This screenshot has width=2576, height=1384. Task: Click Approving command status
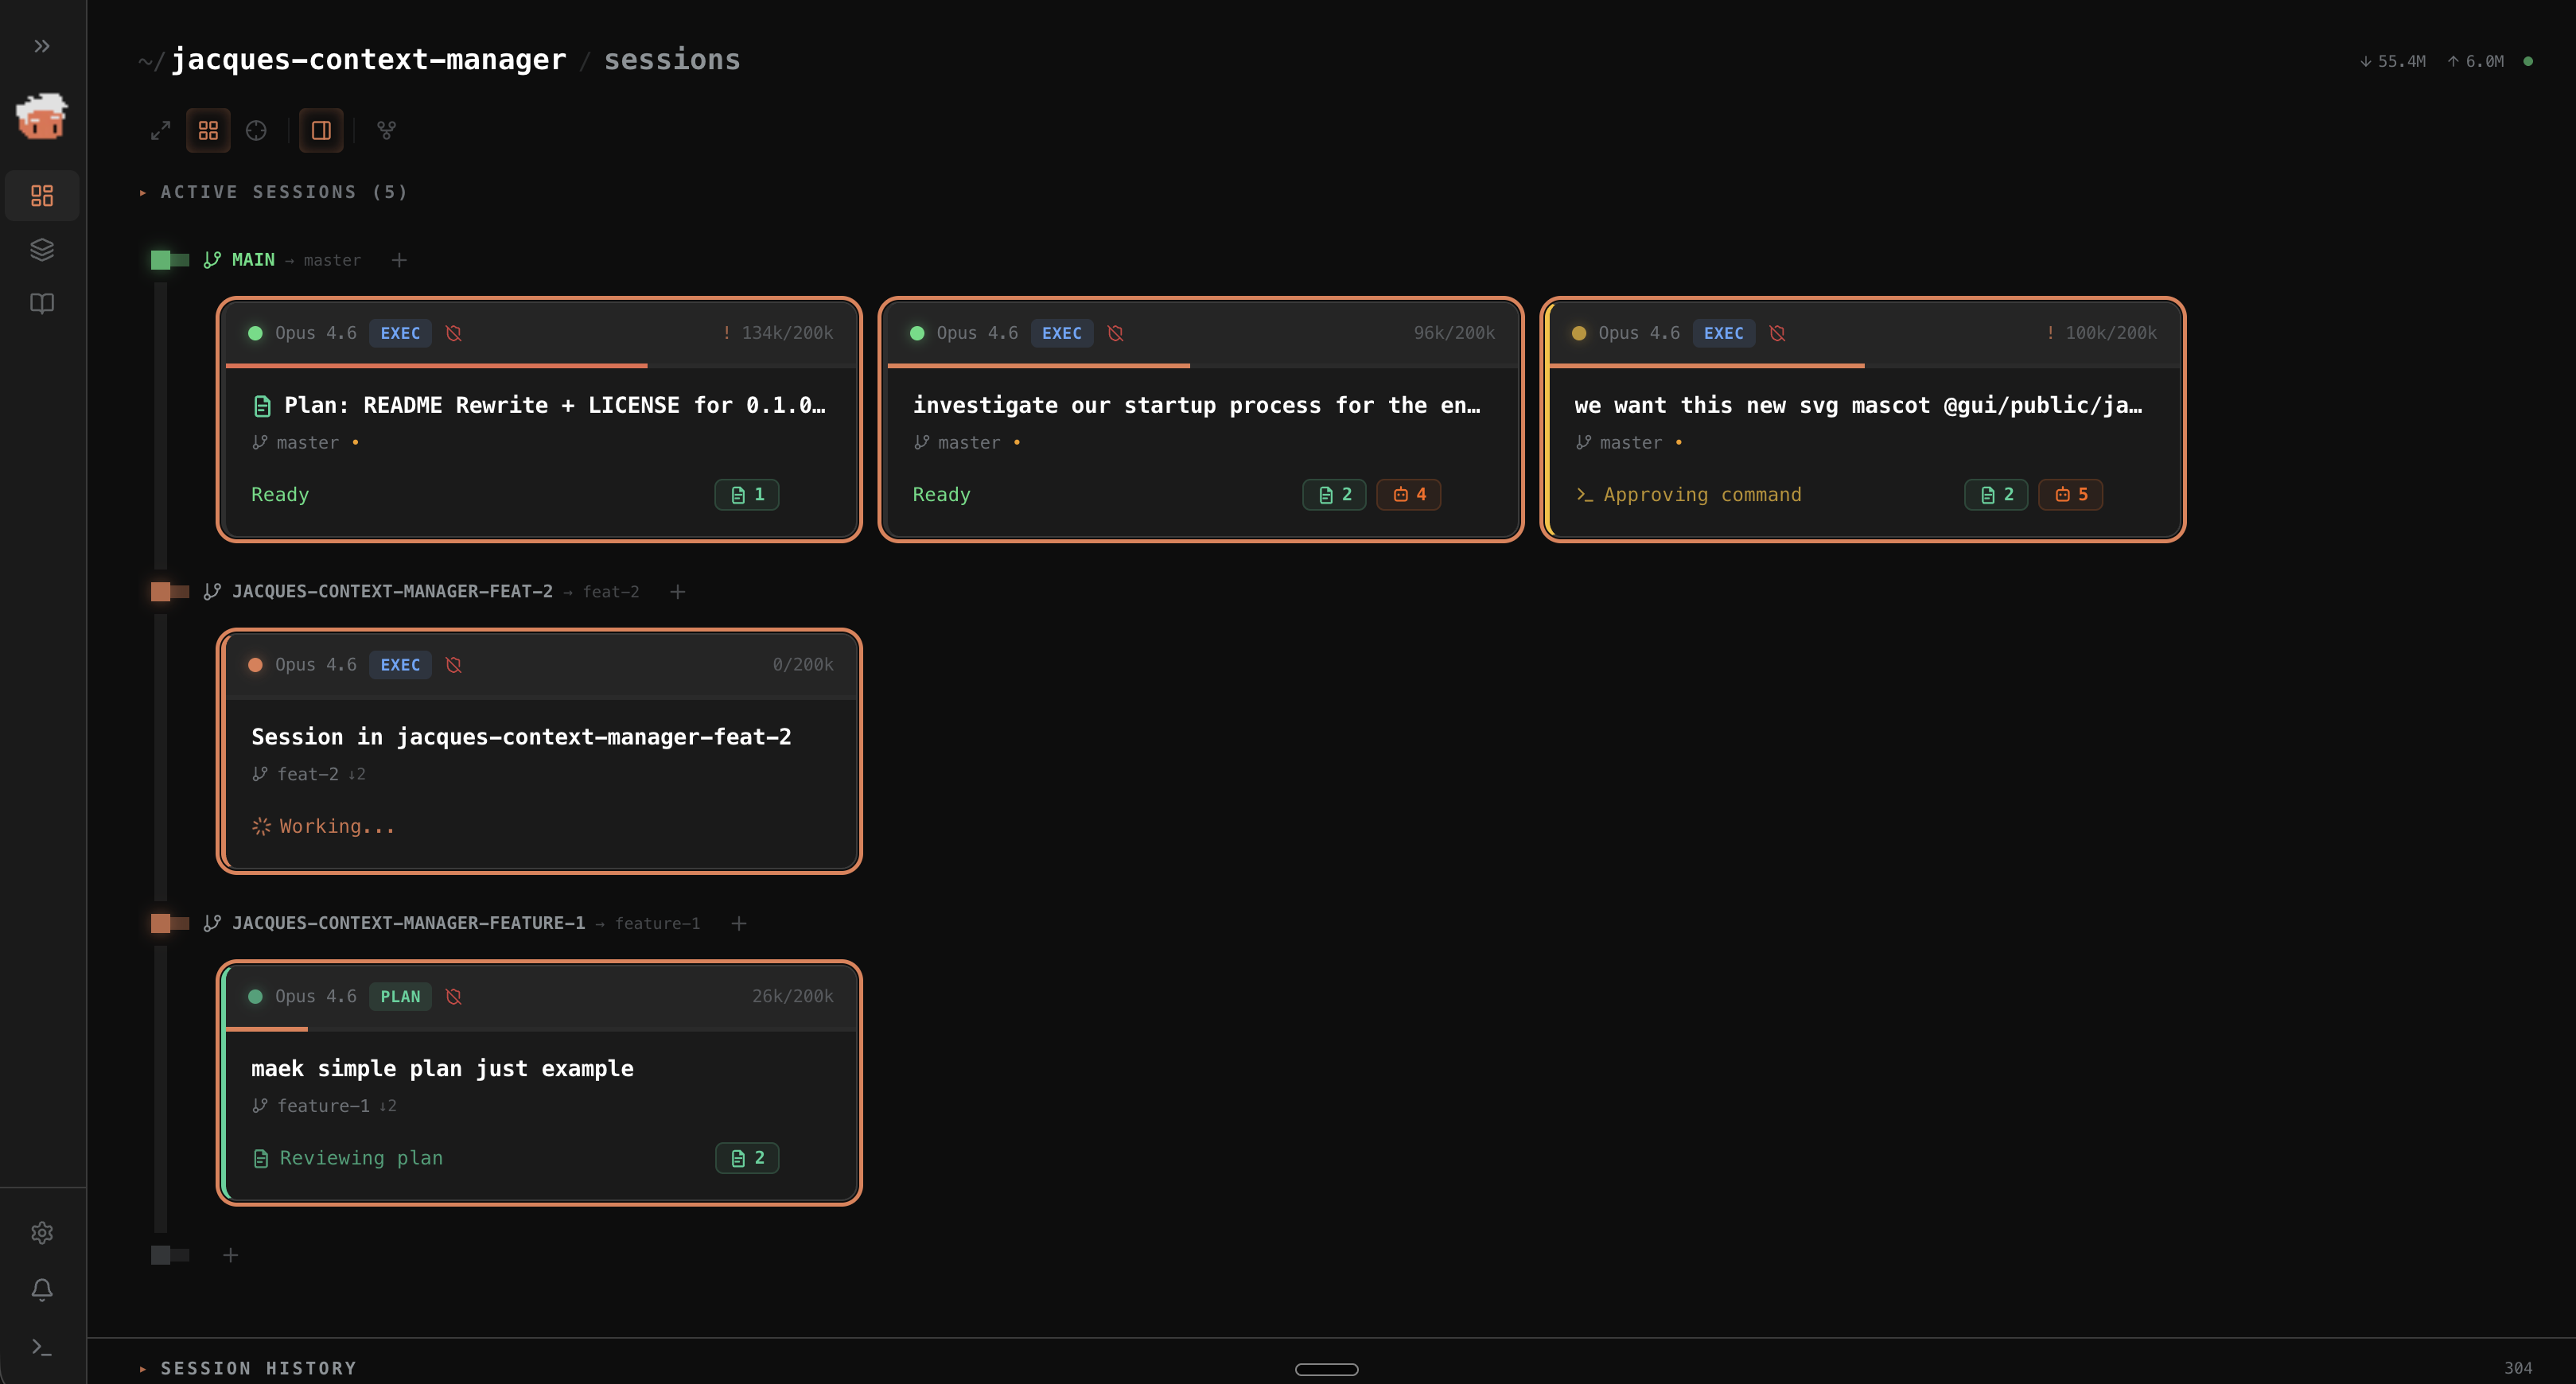[x=1689, y=495]
